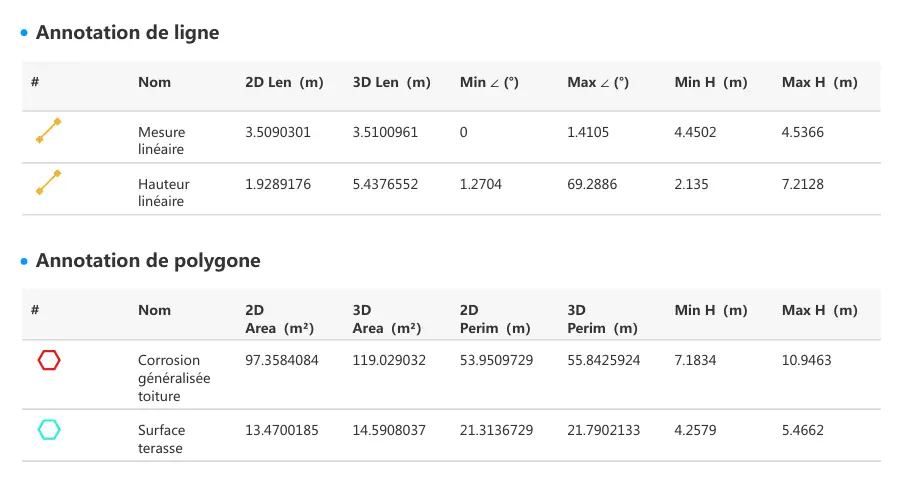The width and height of the screenshot is (911, 477).
Task: Click the Annotation de ligne heading
Action: click(127, 32)
